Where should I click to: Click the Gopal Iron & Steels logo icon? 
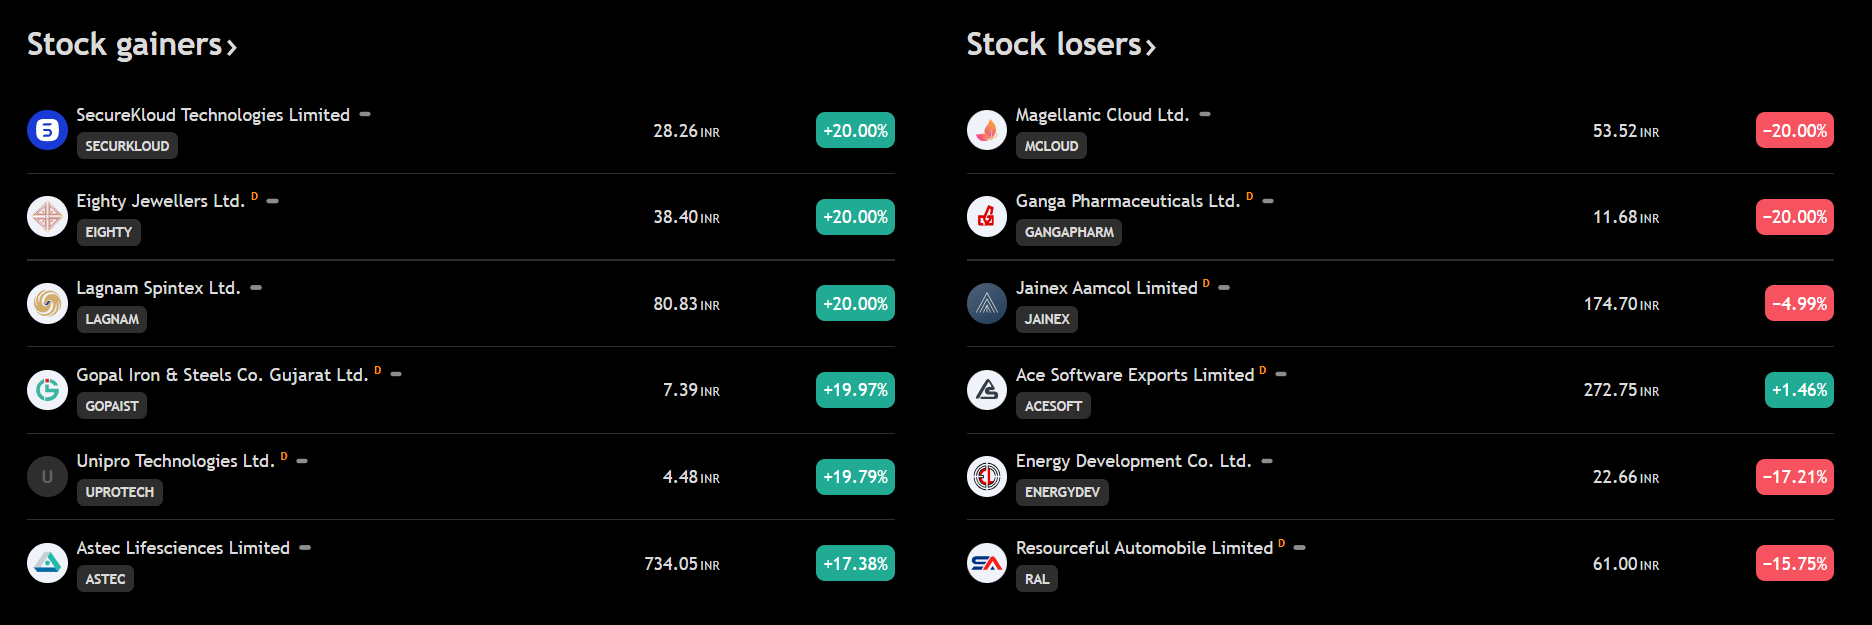[47, 390]
